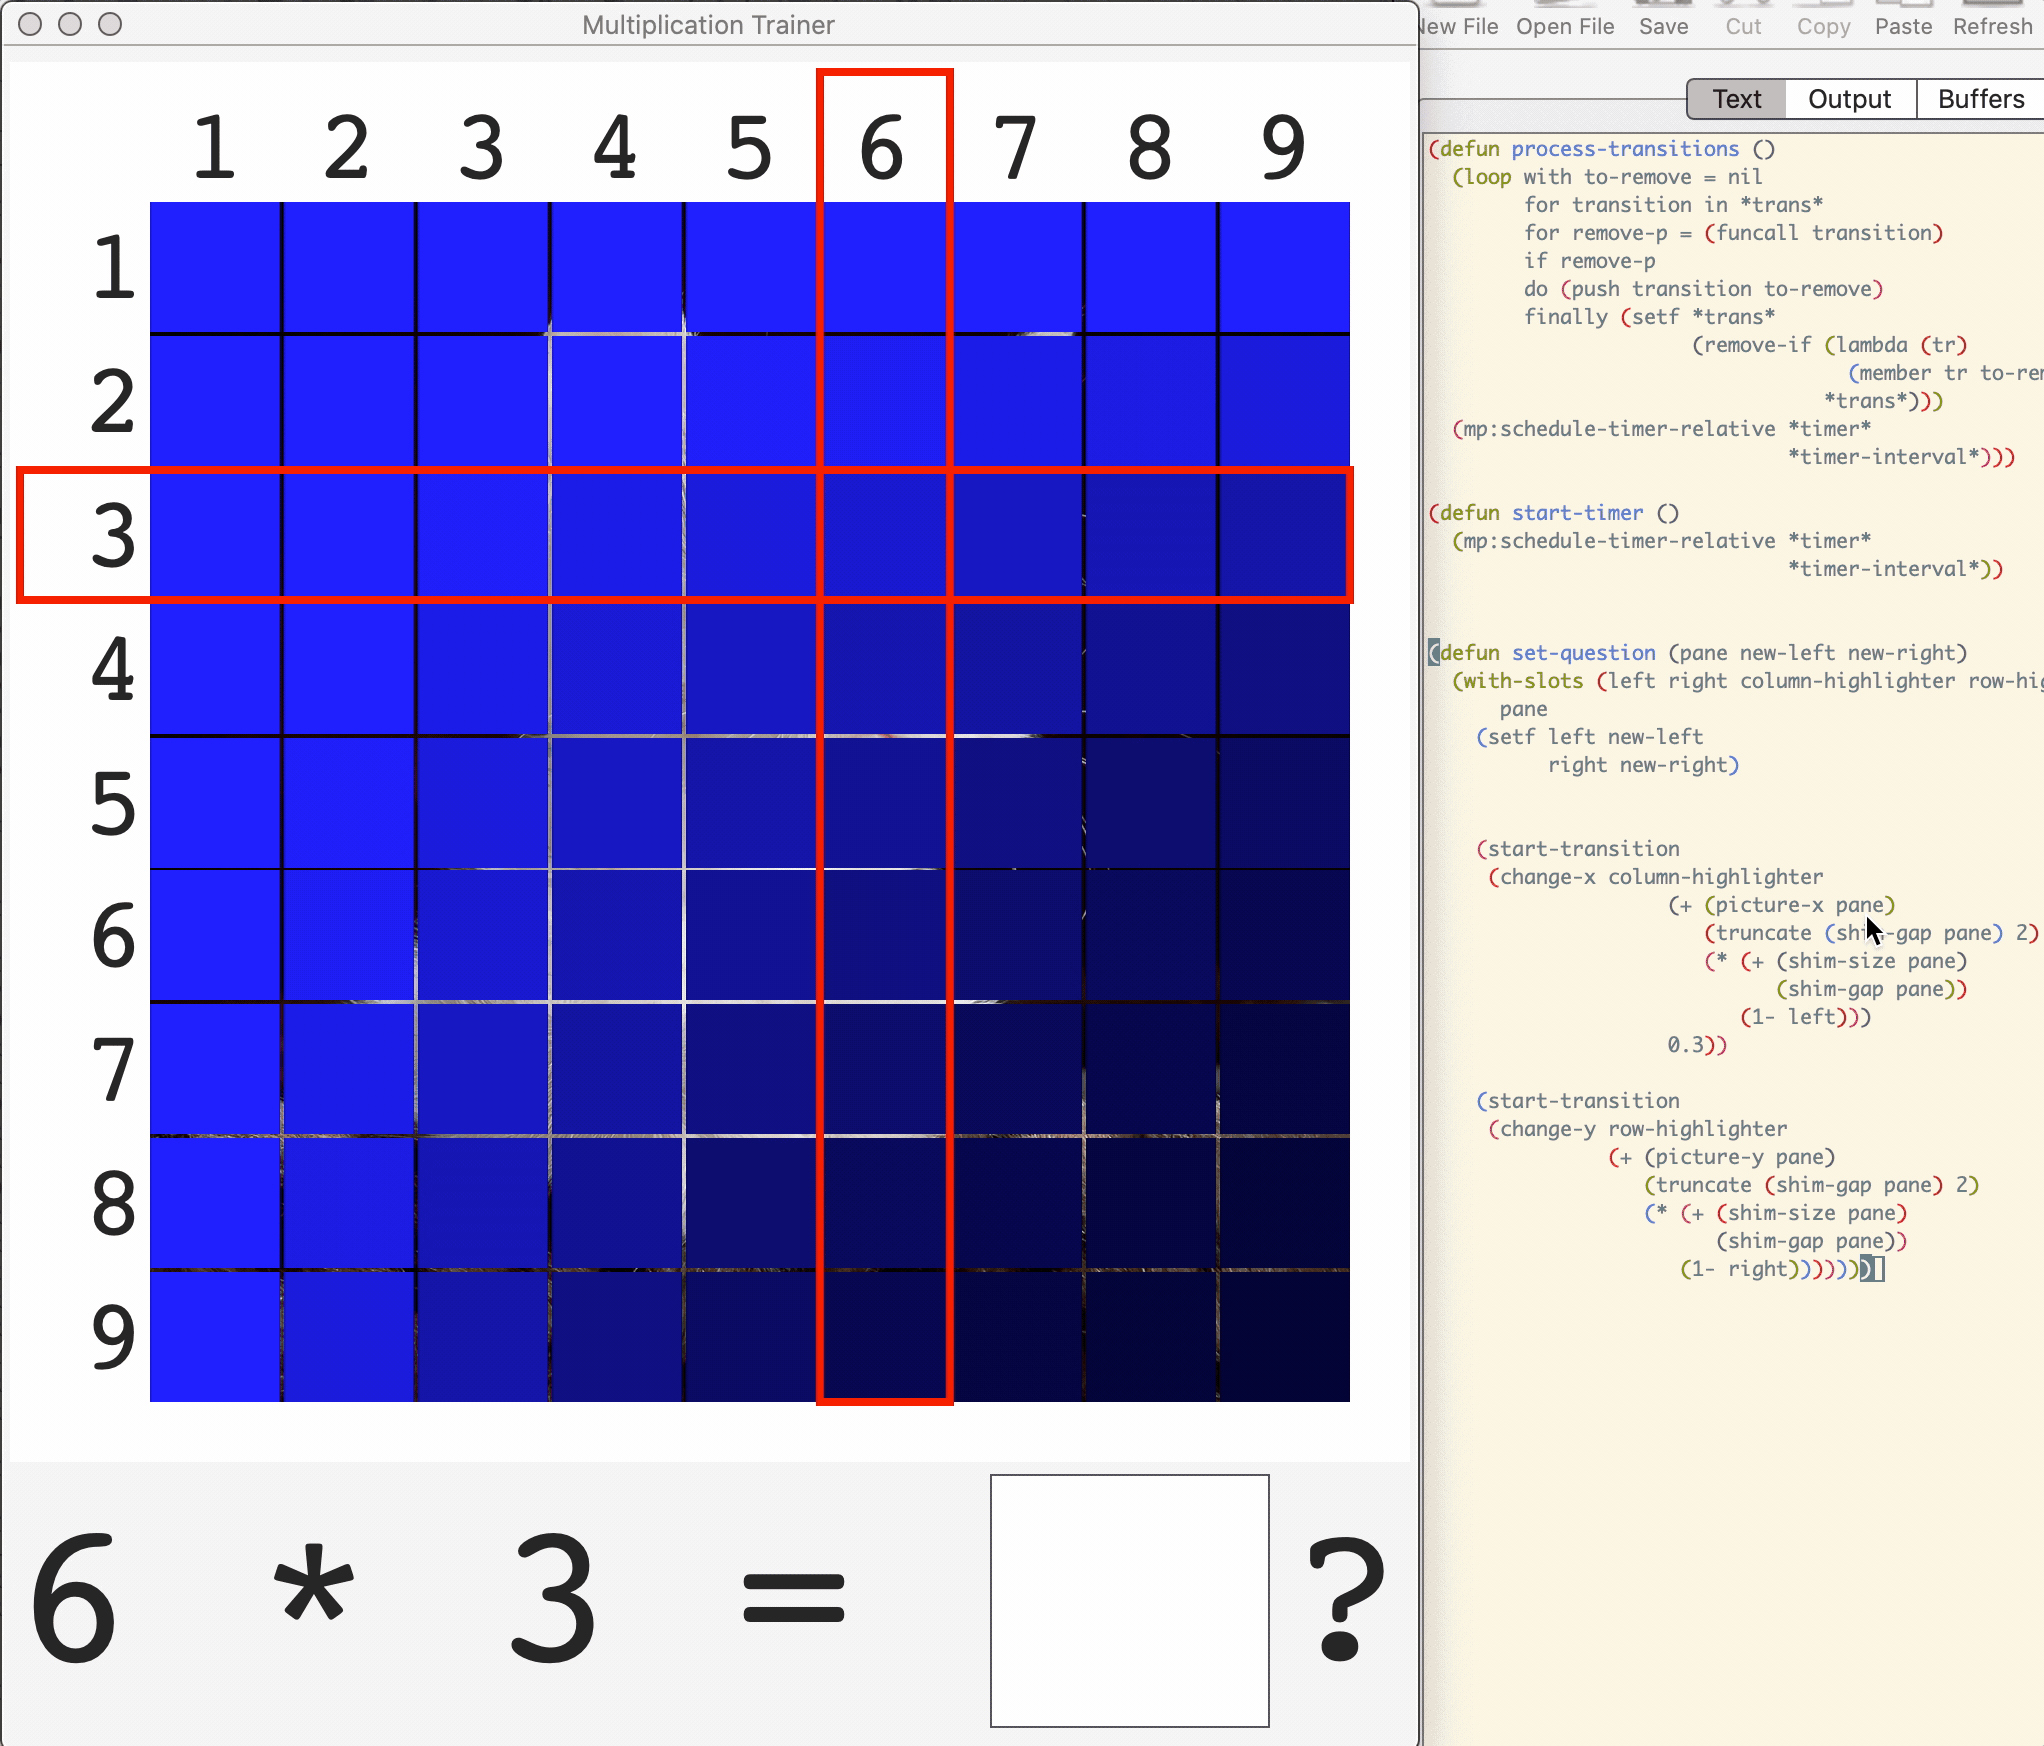
Task: Click grid cell at column 6, row 3
Action: 884,535
